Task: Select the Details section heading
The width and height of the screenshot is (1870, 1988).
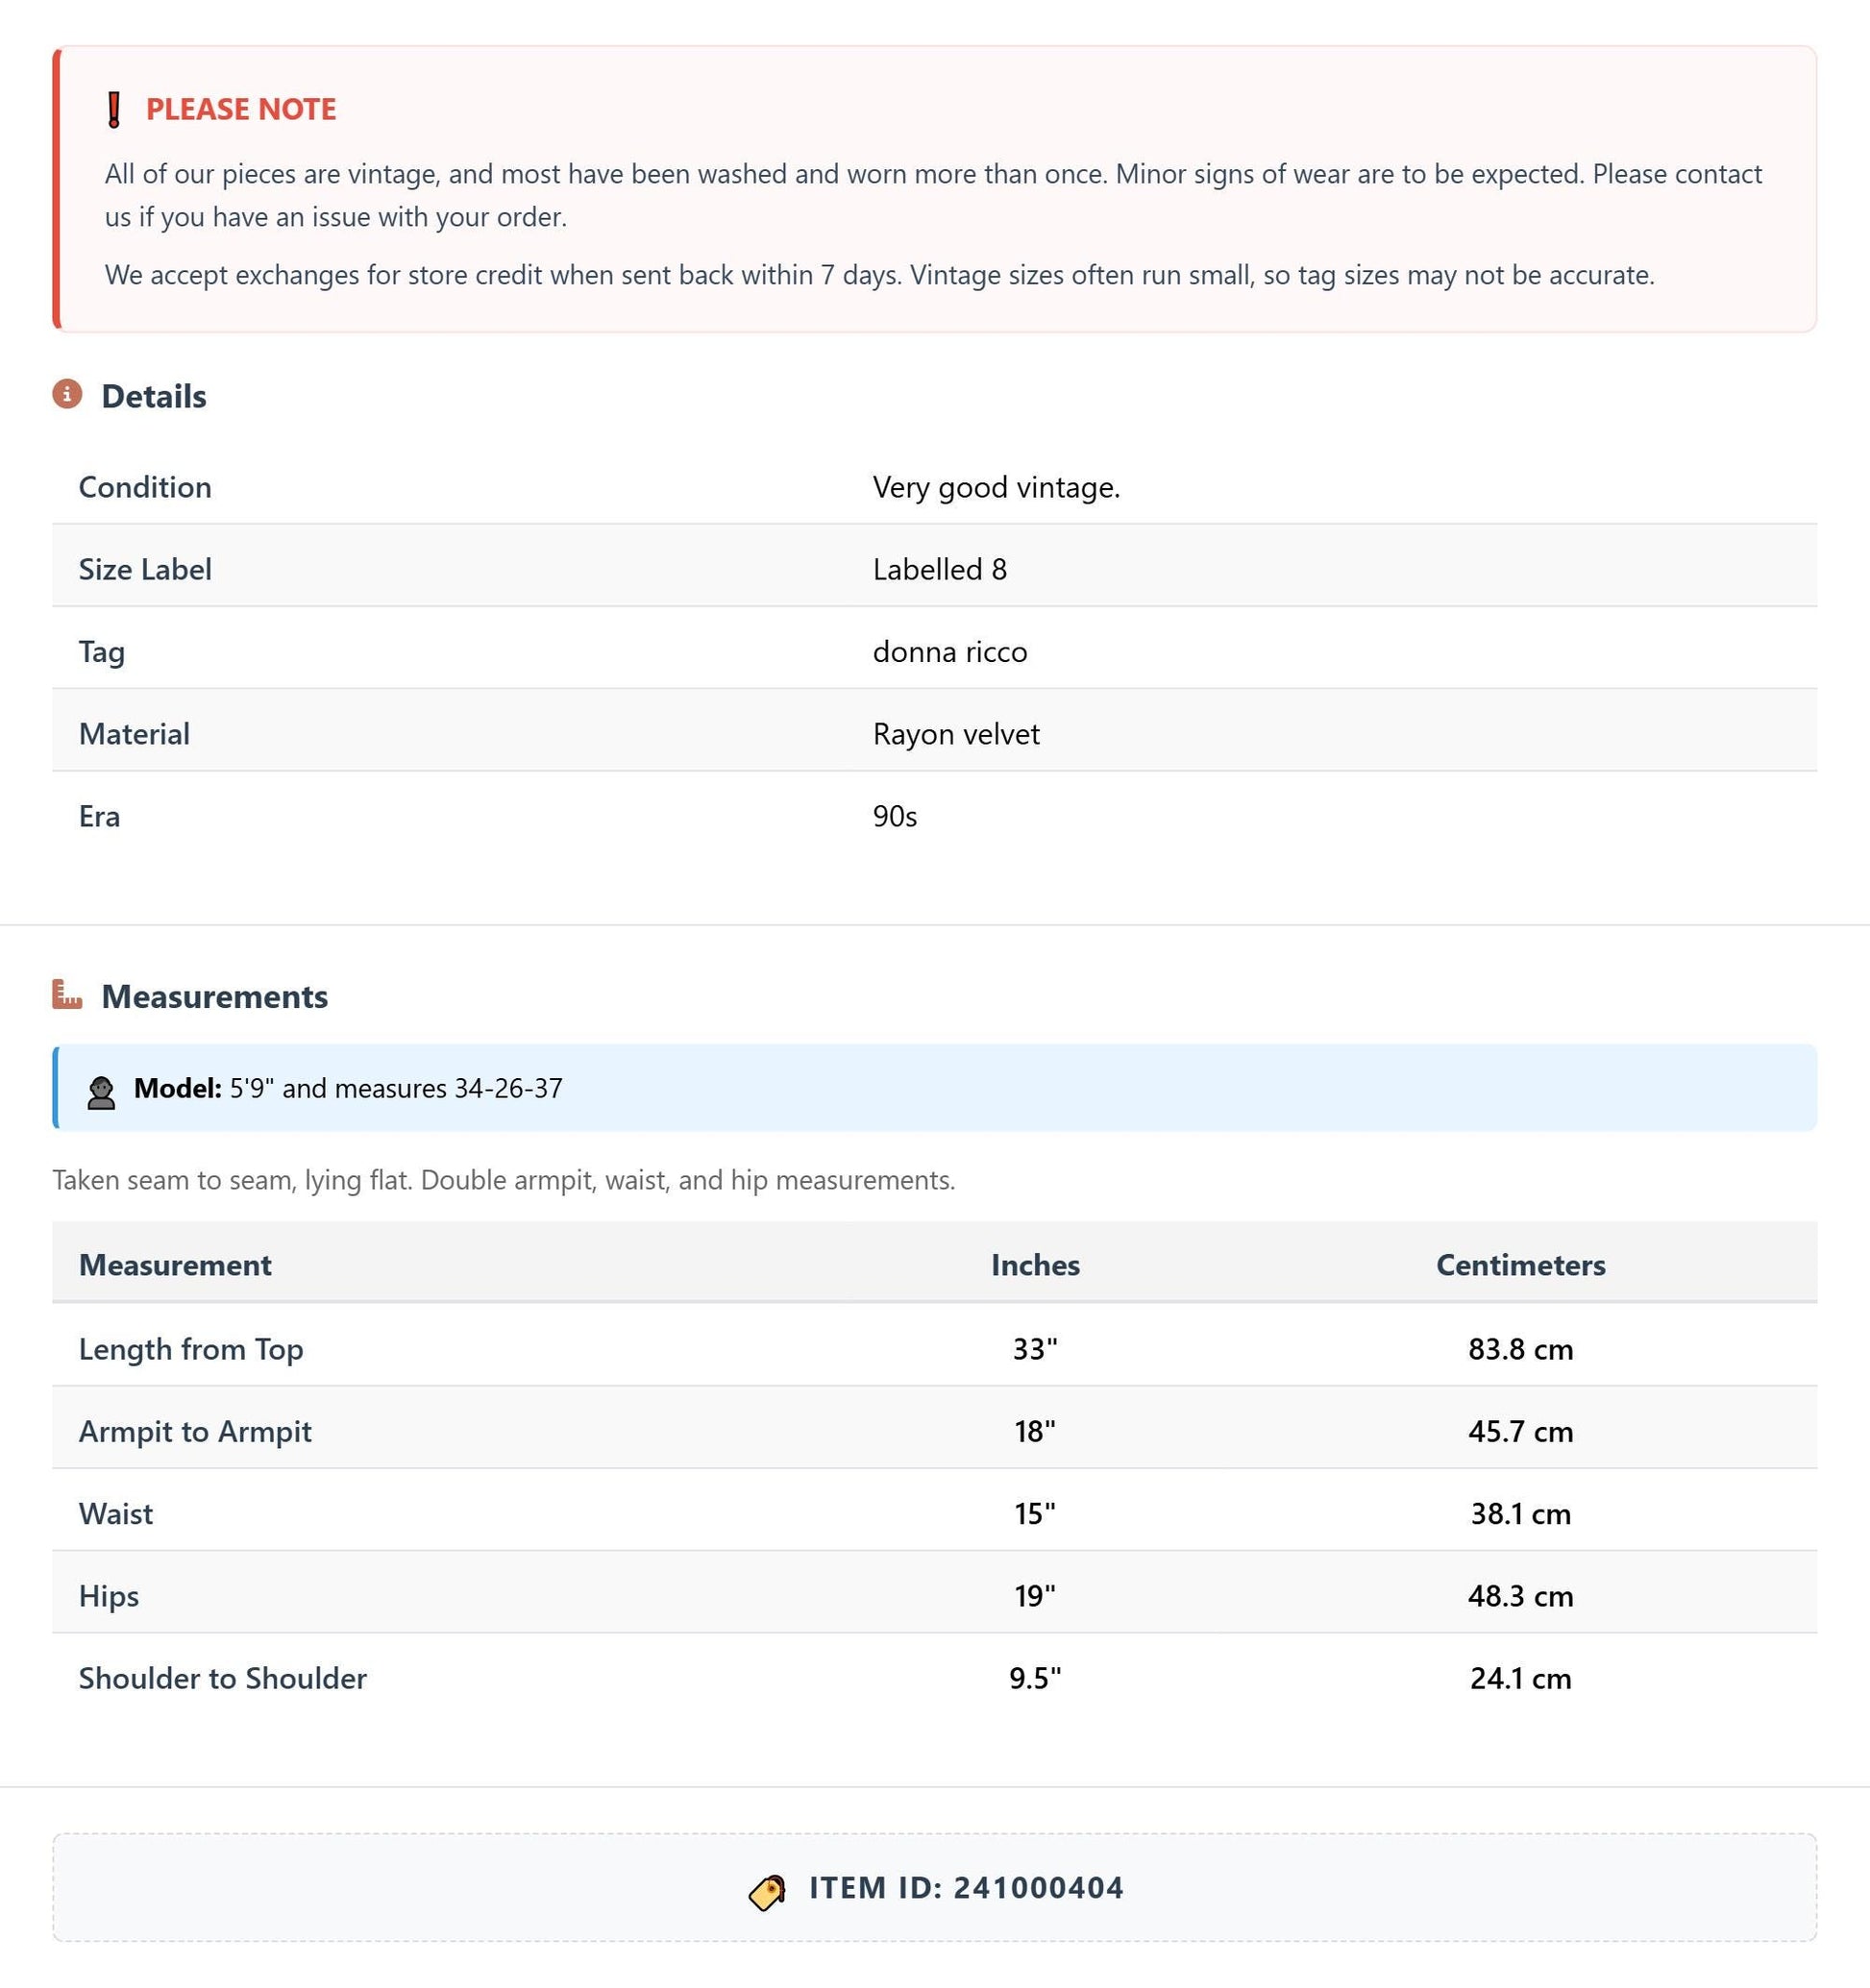Action: click(x=154, y=396)
